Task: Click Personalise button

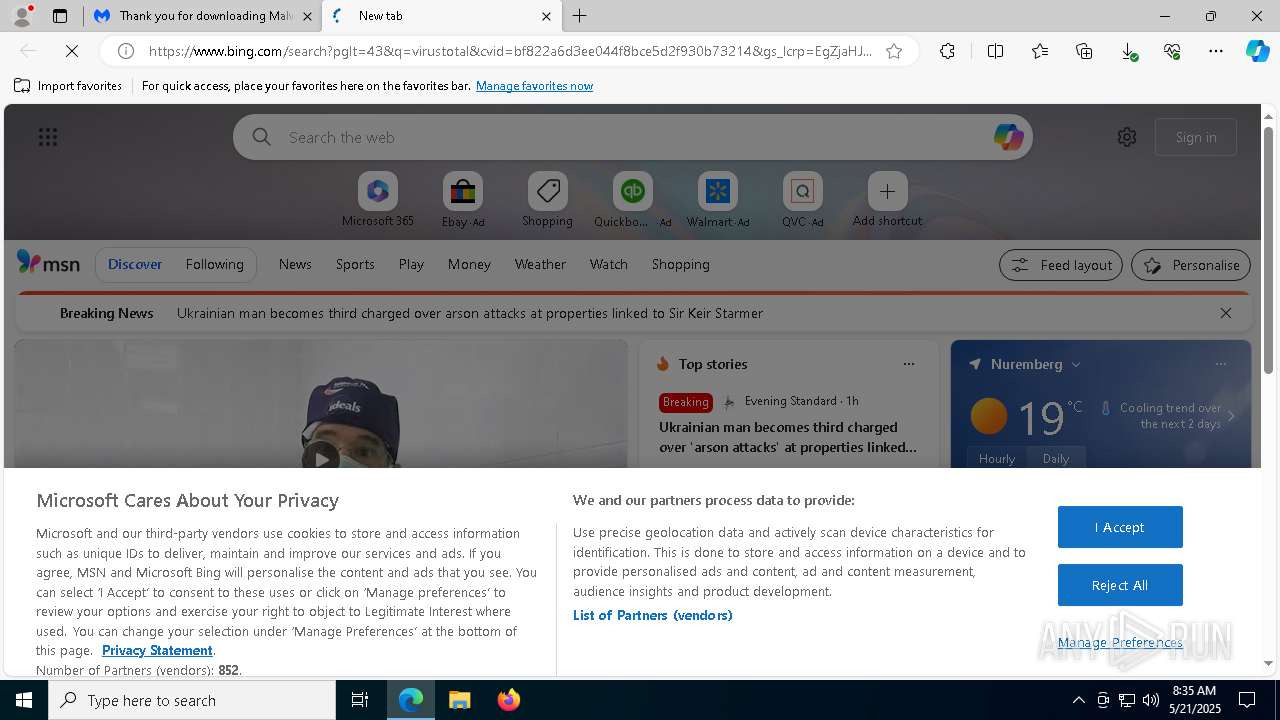Action: click(x=1191, y=265)
